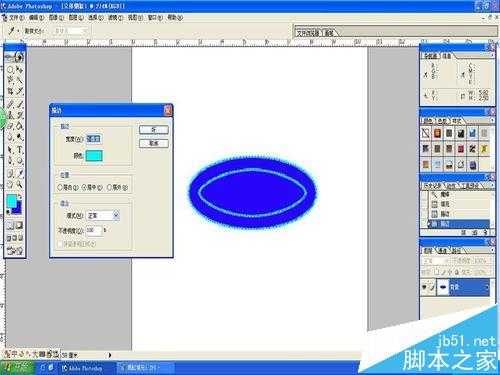Open the Styles panel flyout menu arrow
This screenshot has width=500, height=375.
pos(492,120)
